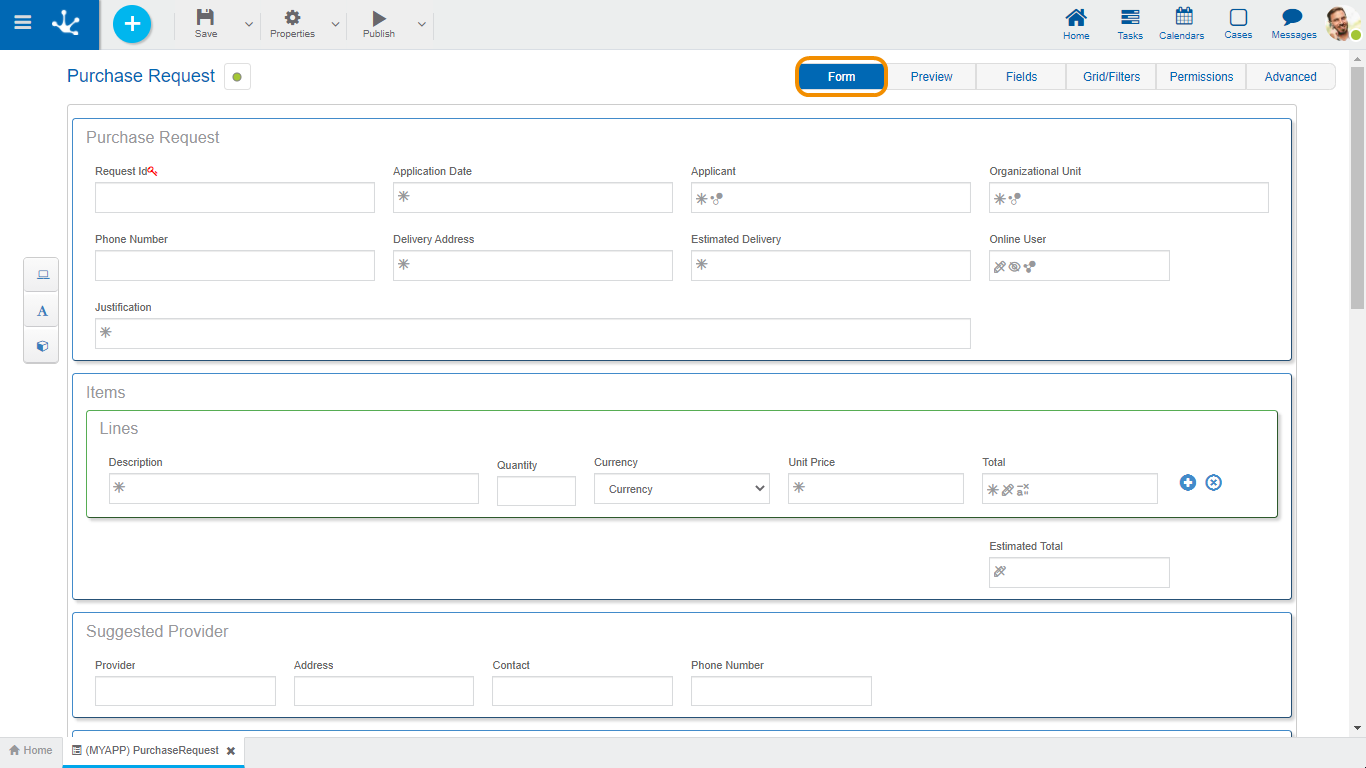The height and width of the screenshot is (768, 1366).
Task: Open the hamburger main menu
Action: coord(22,23)
